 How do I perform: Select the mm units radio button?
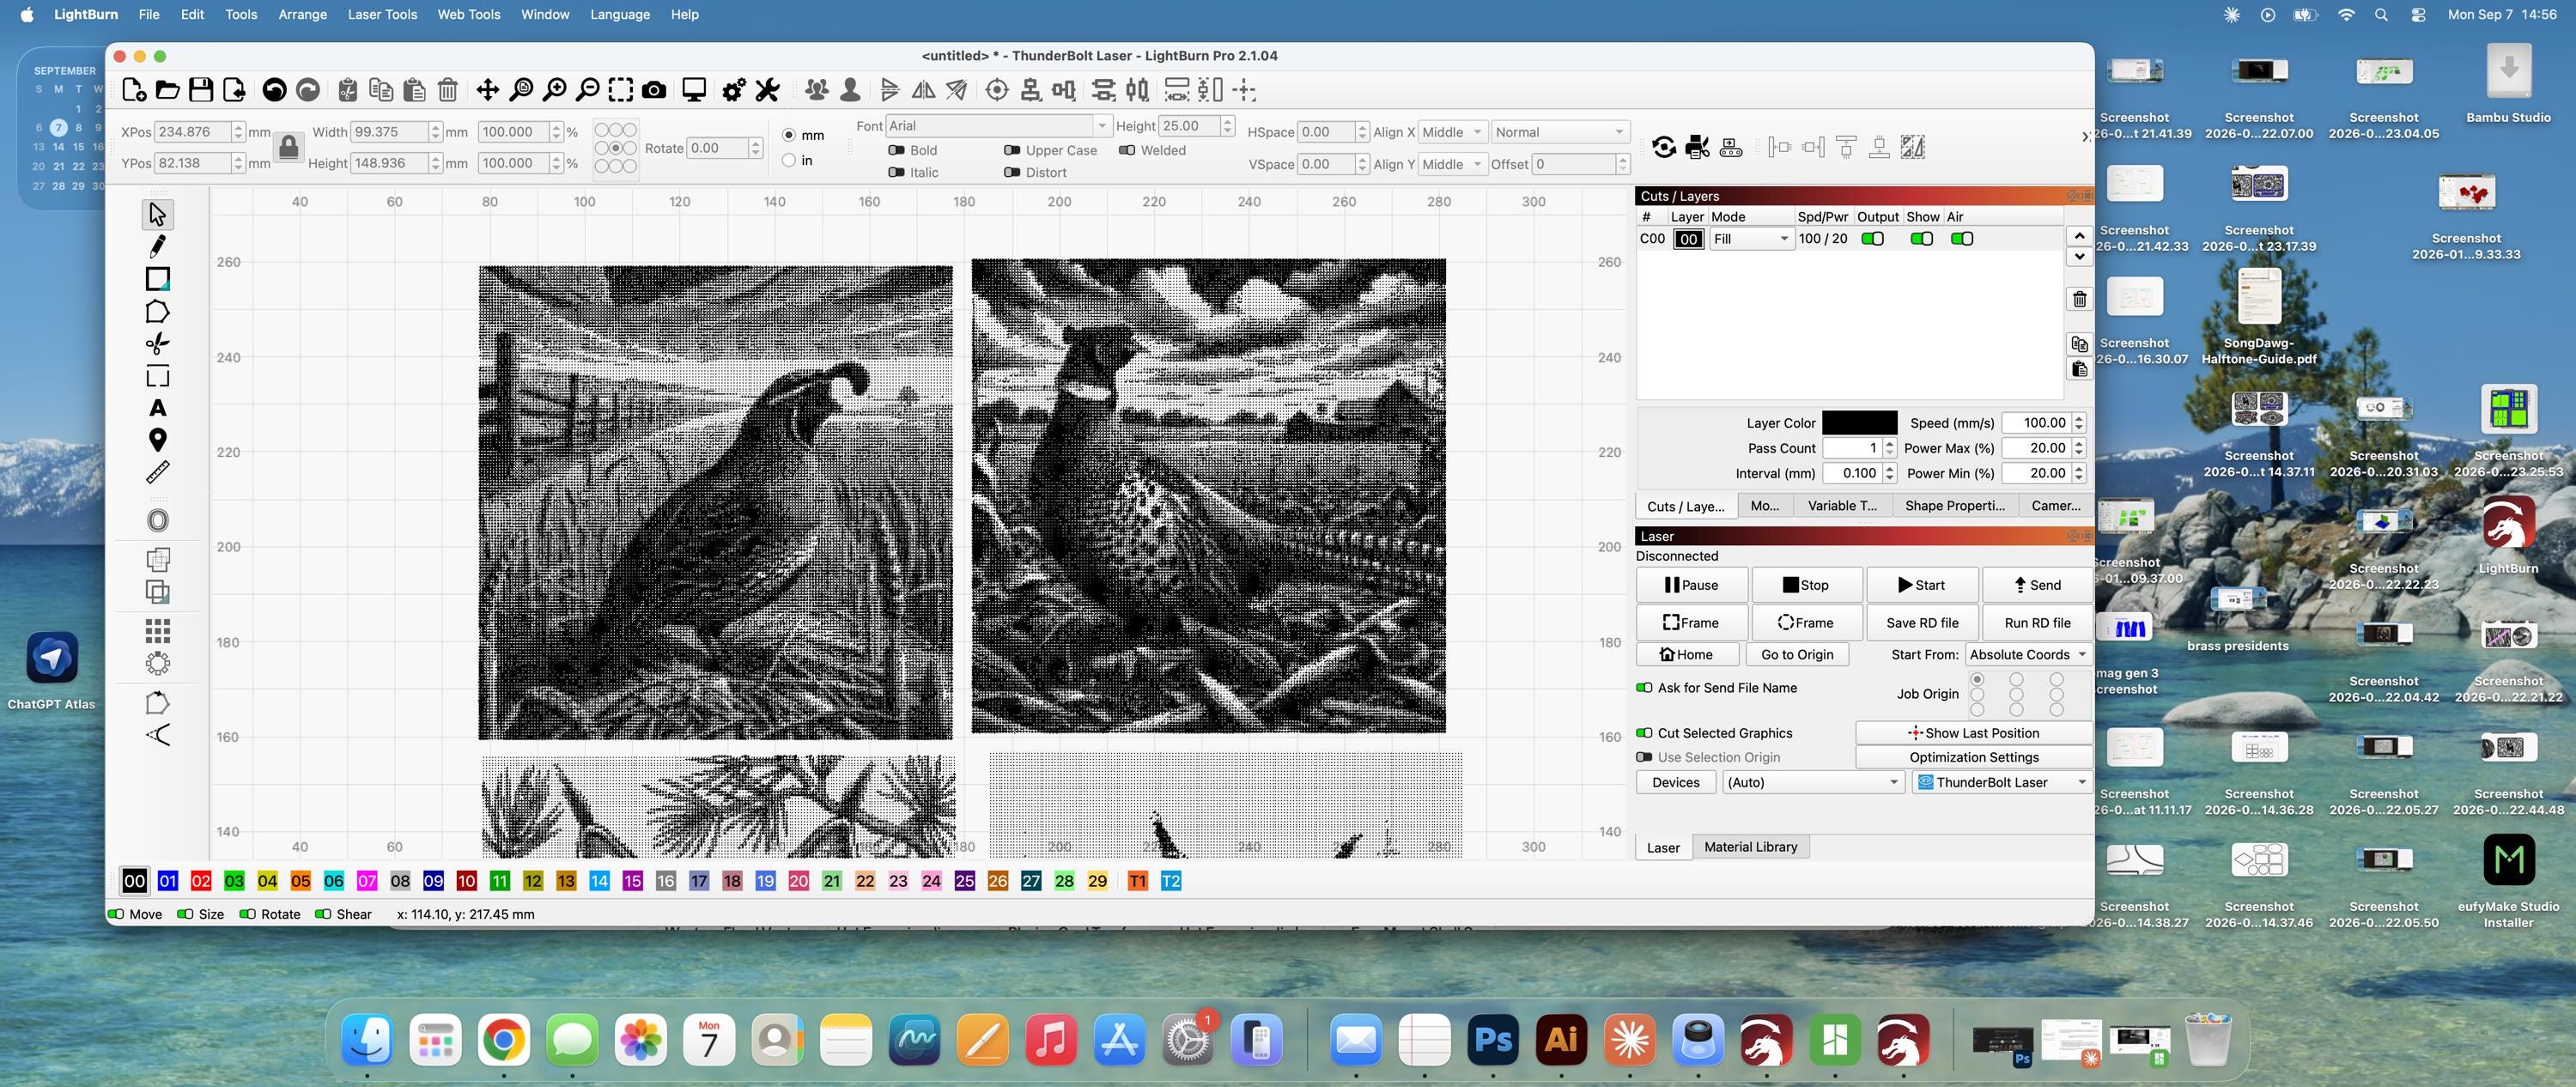(789, 135)
